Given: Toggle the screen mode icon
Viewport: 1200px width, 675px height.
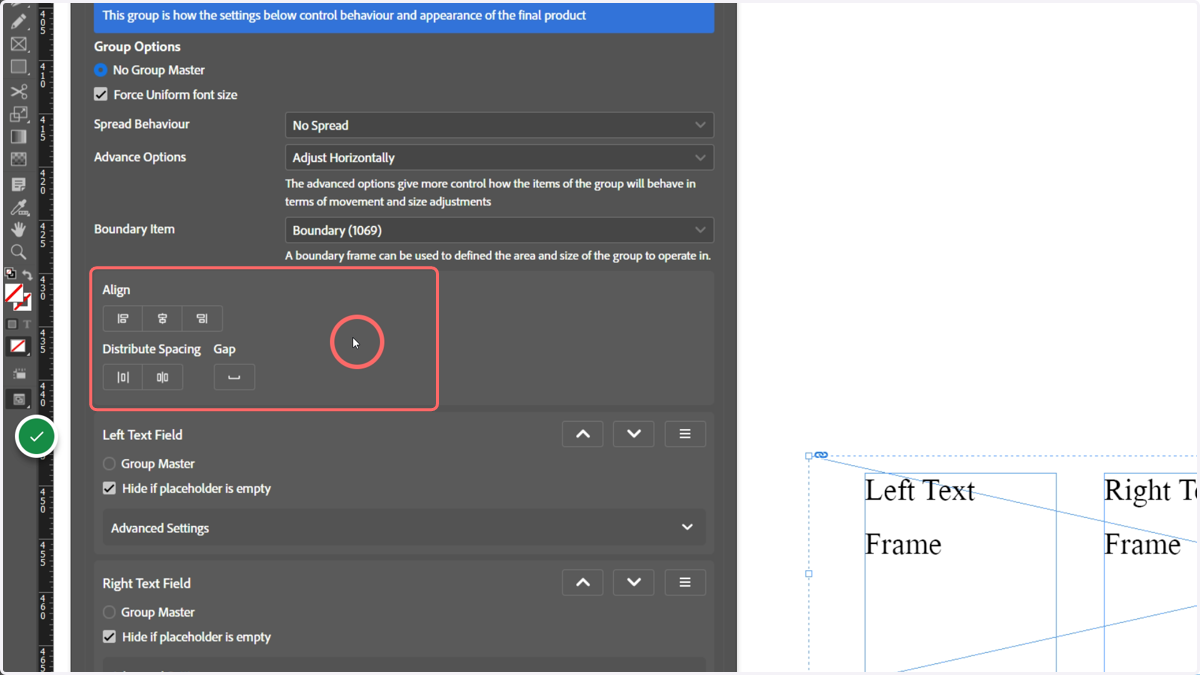Looking at the screenshot, I should (x=18, y=399).
